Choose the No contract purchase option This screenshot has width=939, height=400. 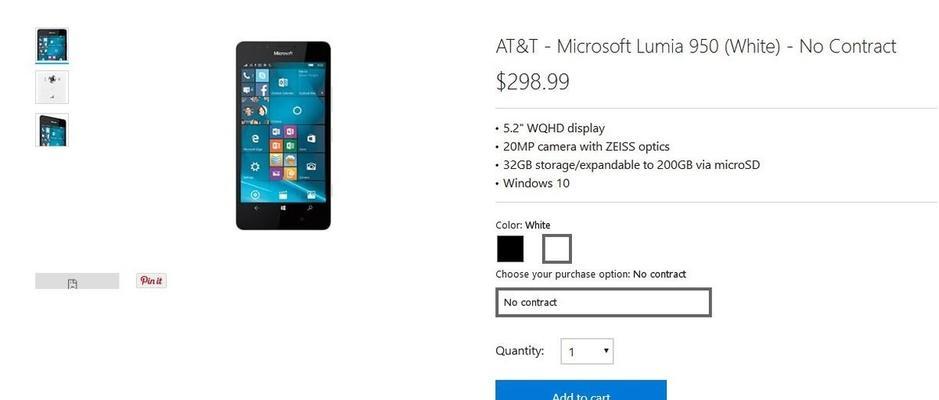click(x=604, y=302)
